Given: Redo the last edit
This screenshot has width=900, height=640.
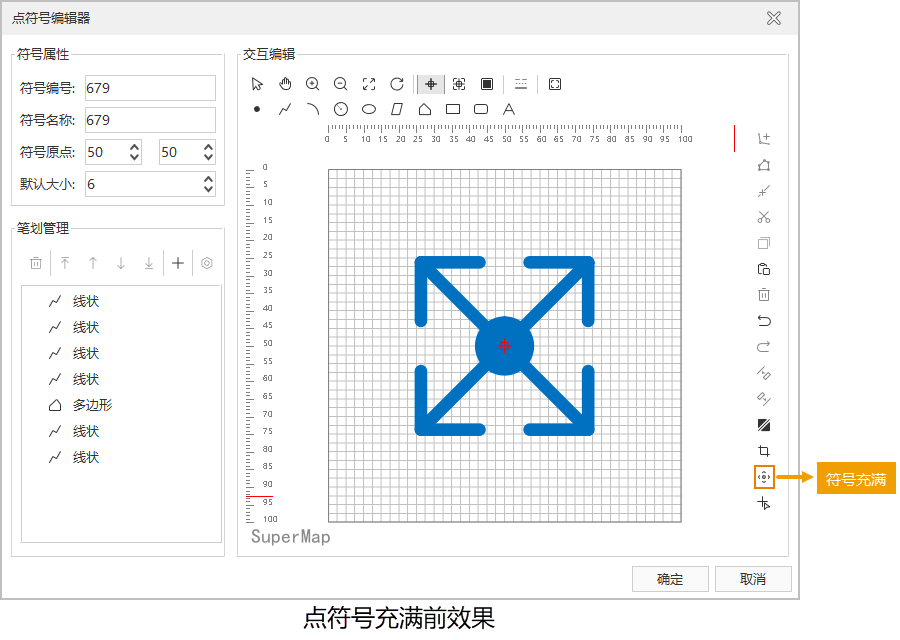Looking at the screenshot, I should 763,347.
